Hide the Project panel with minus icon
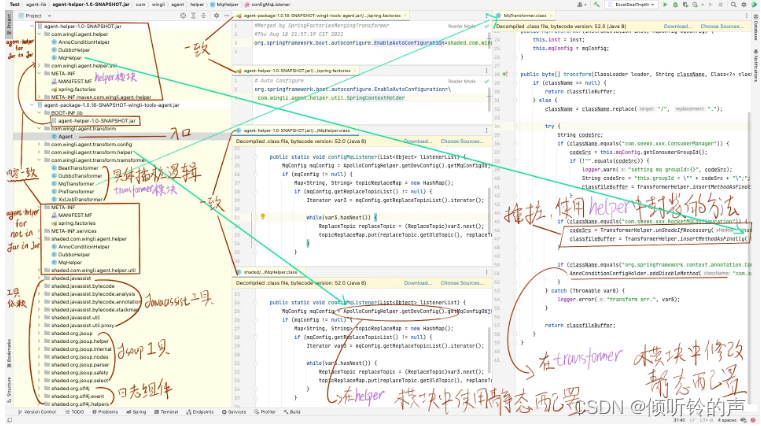 226,16
